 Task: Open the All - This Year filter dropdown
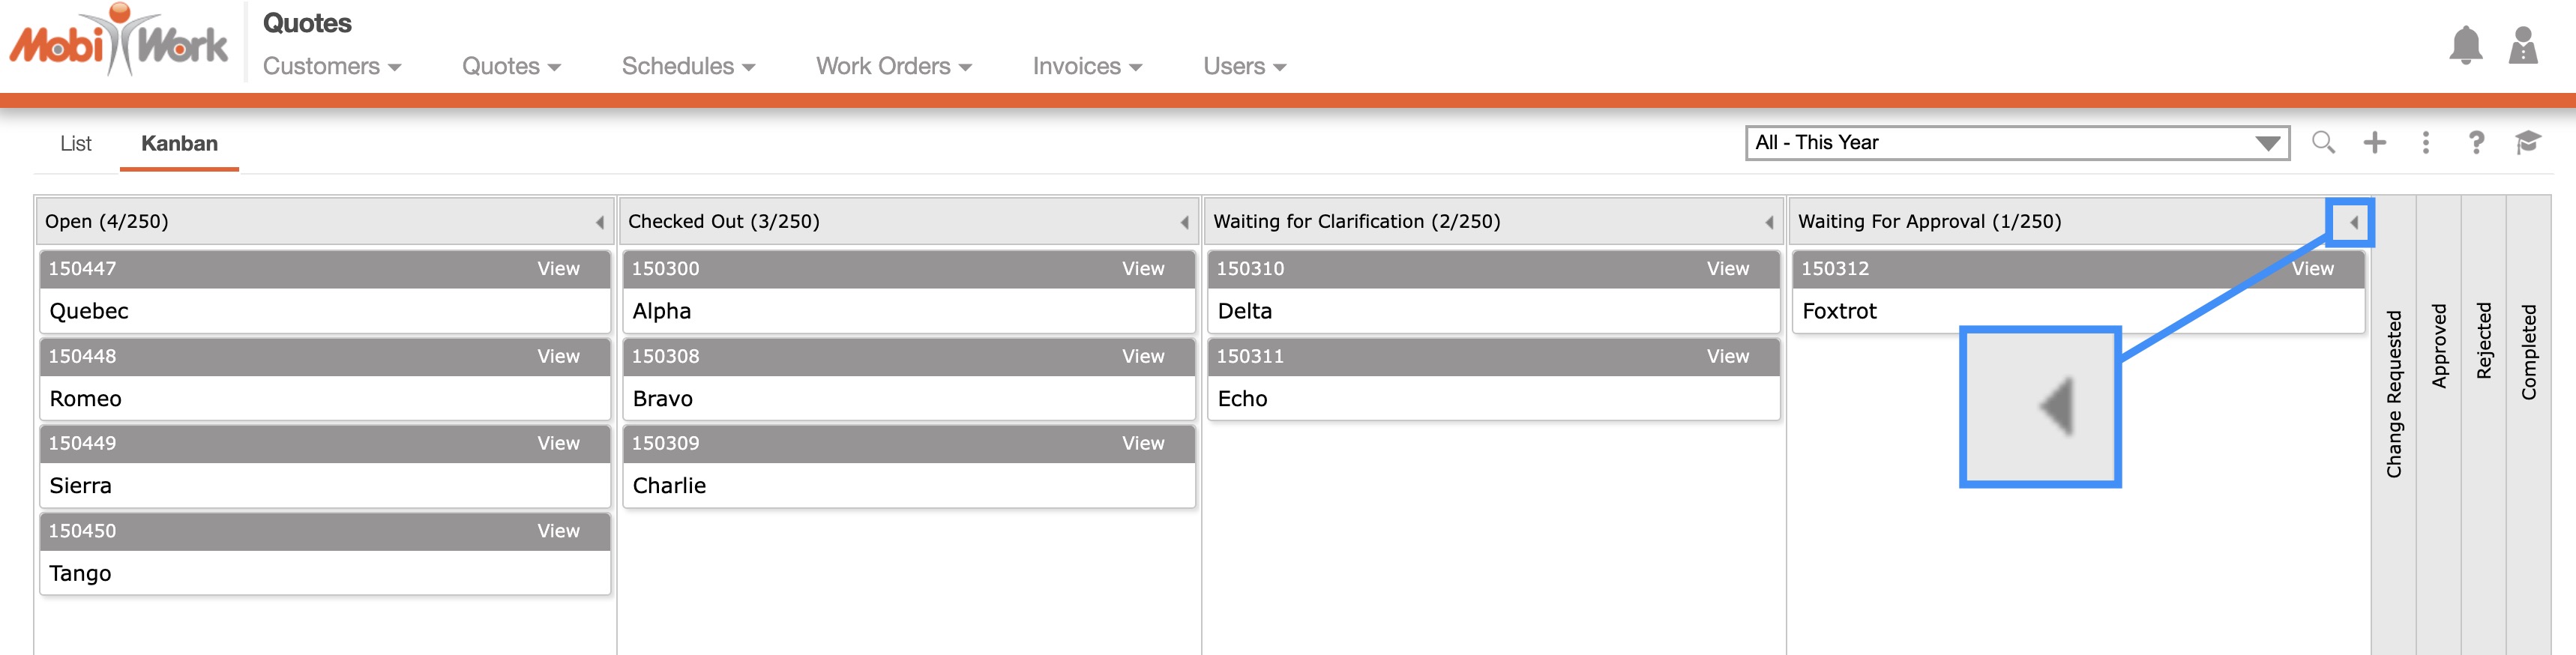click(x=2016, y=143)
